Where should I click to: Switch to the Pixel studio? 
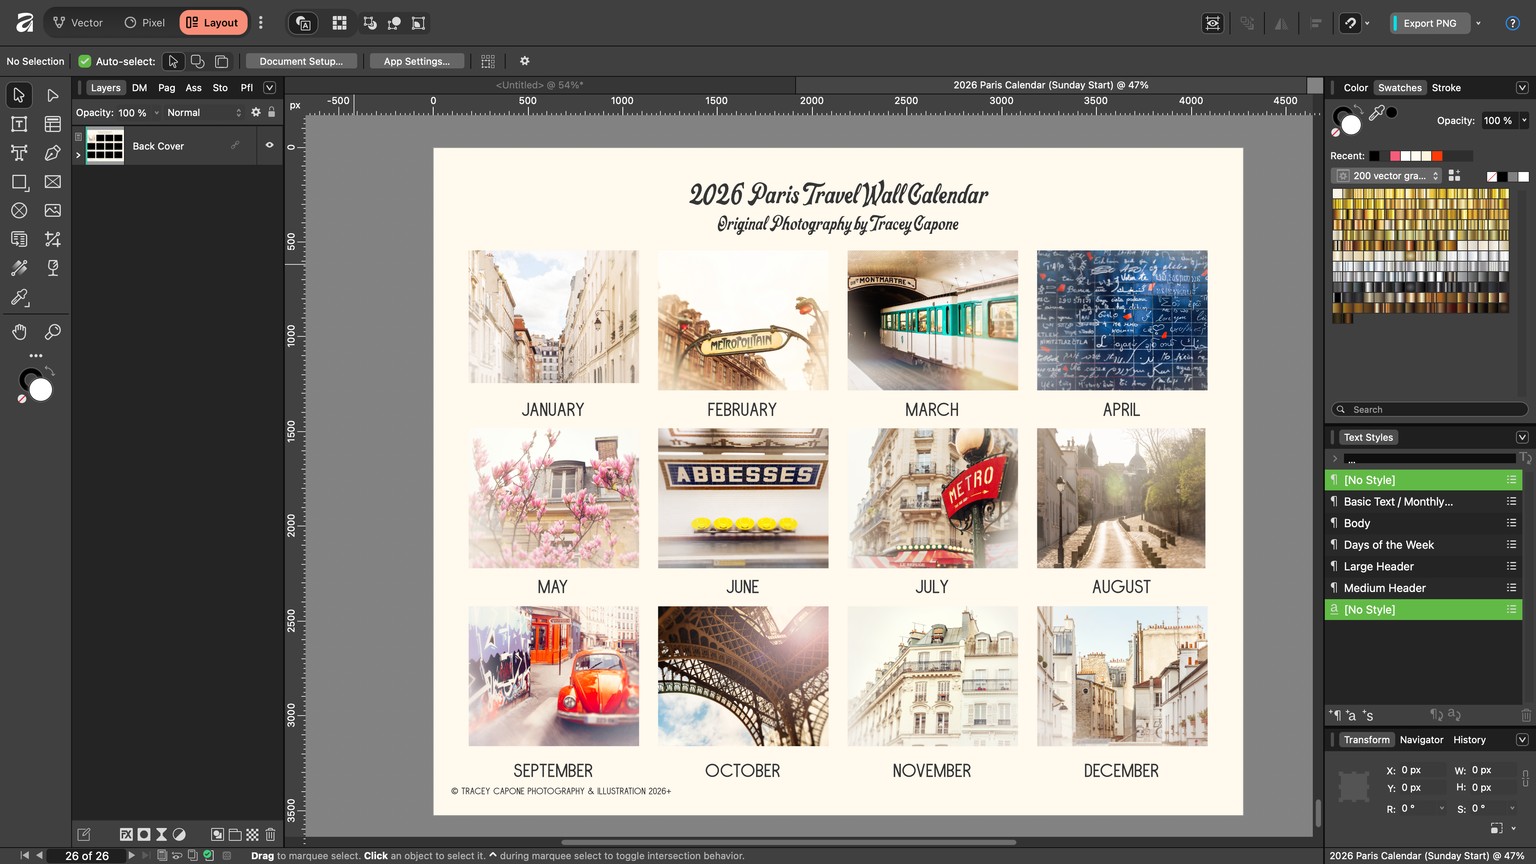click(144, 22)
